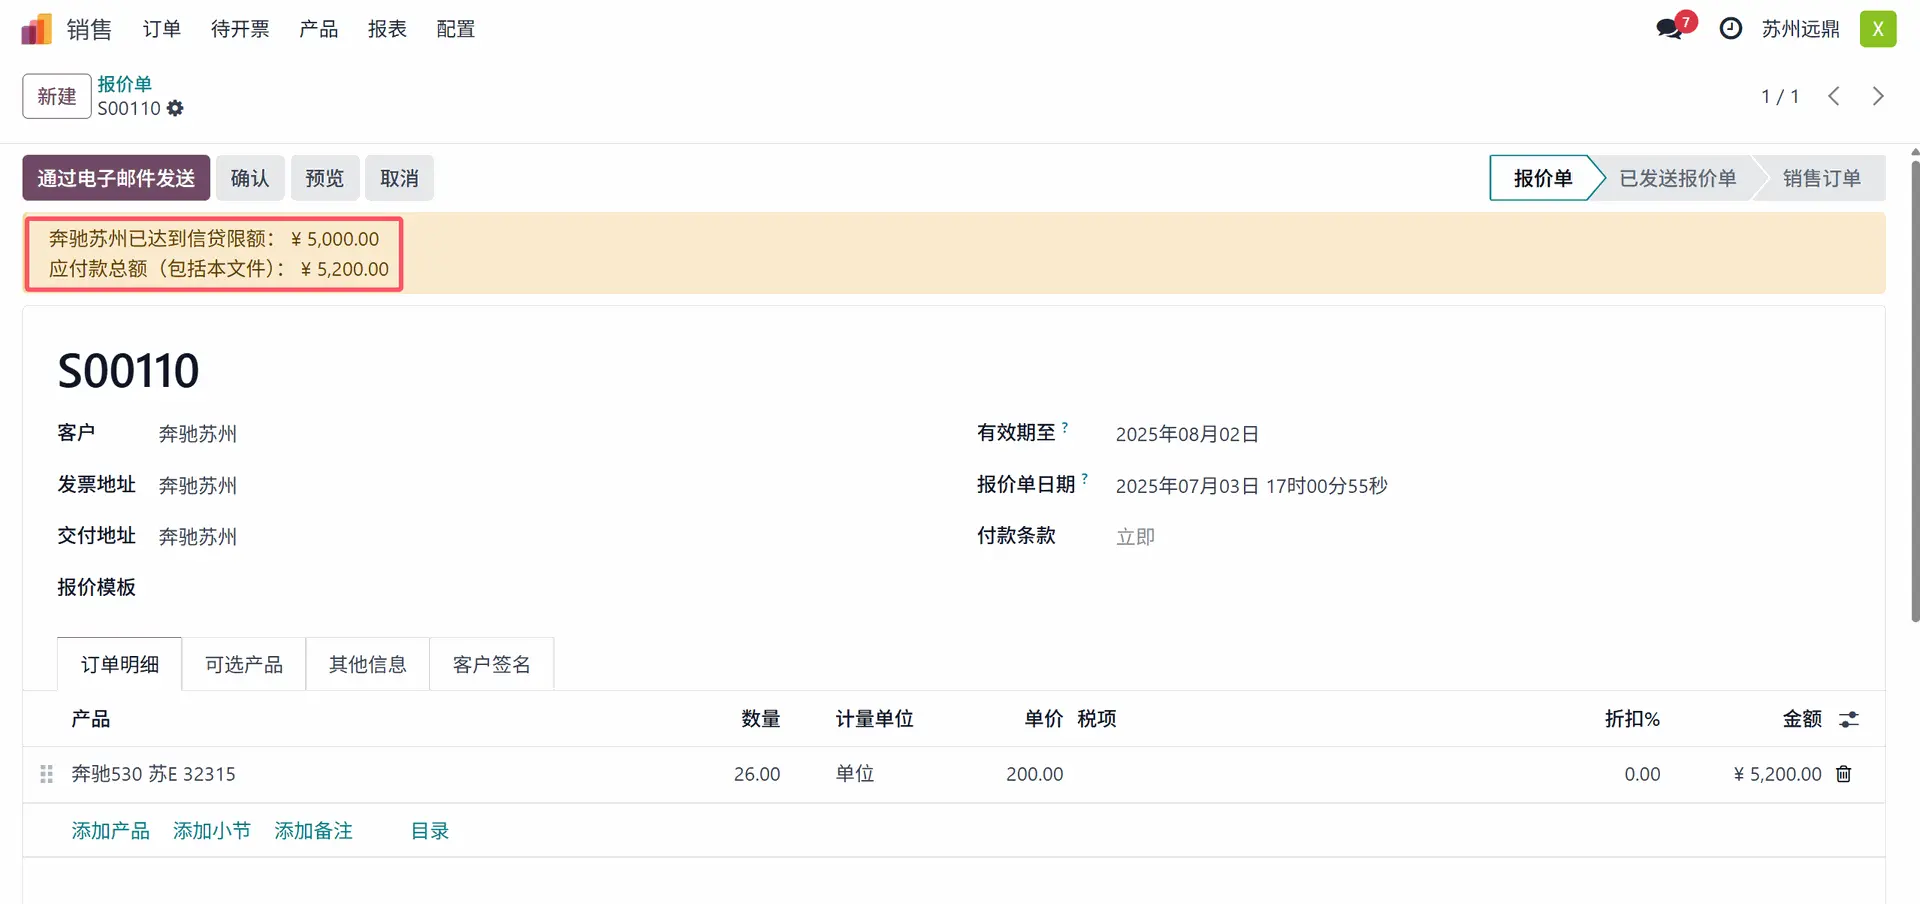This screenshot has height=904, width=1920.
Task: Click the 销售 app title
Action: tap(89, 29)
